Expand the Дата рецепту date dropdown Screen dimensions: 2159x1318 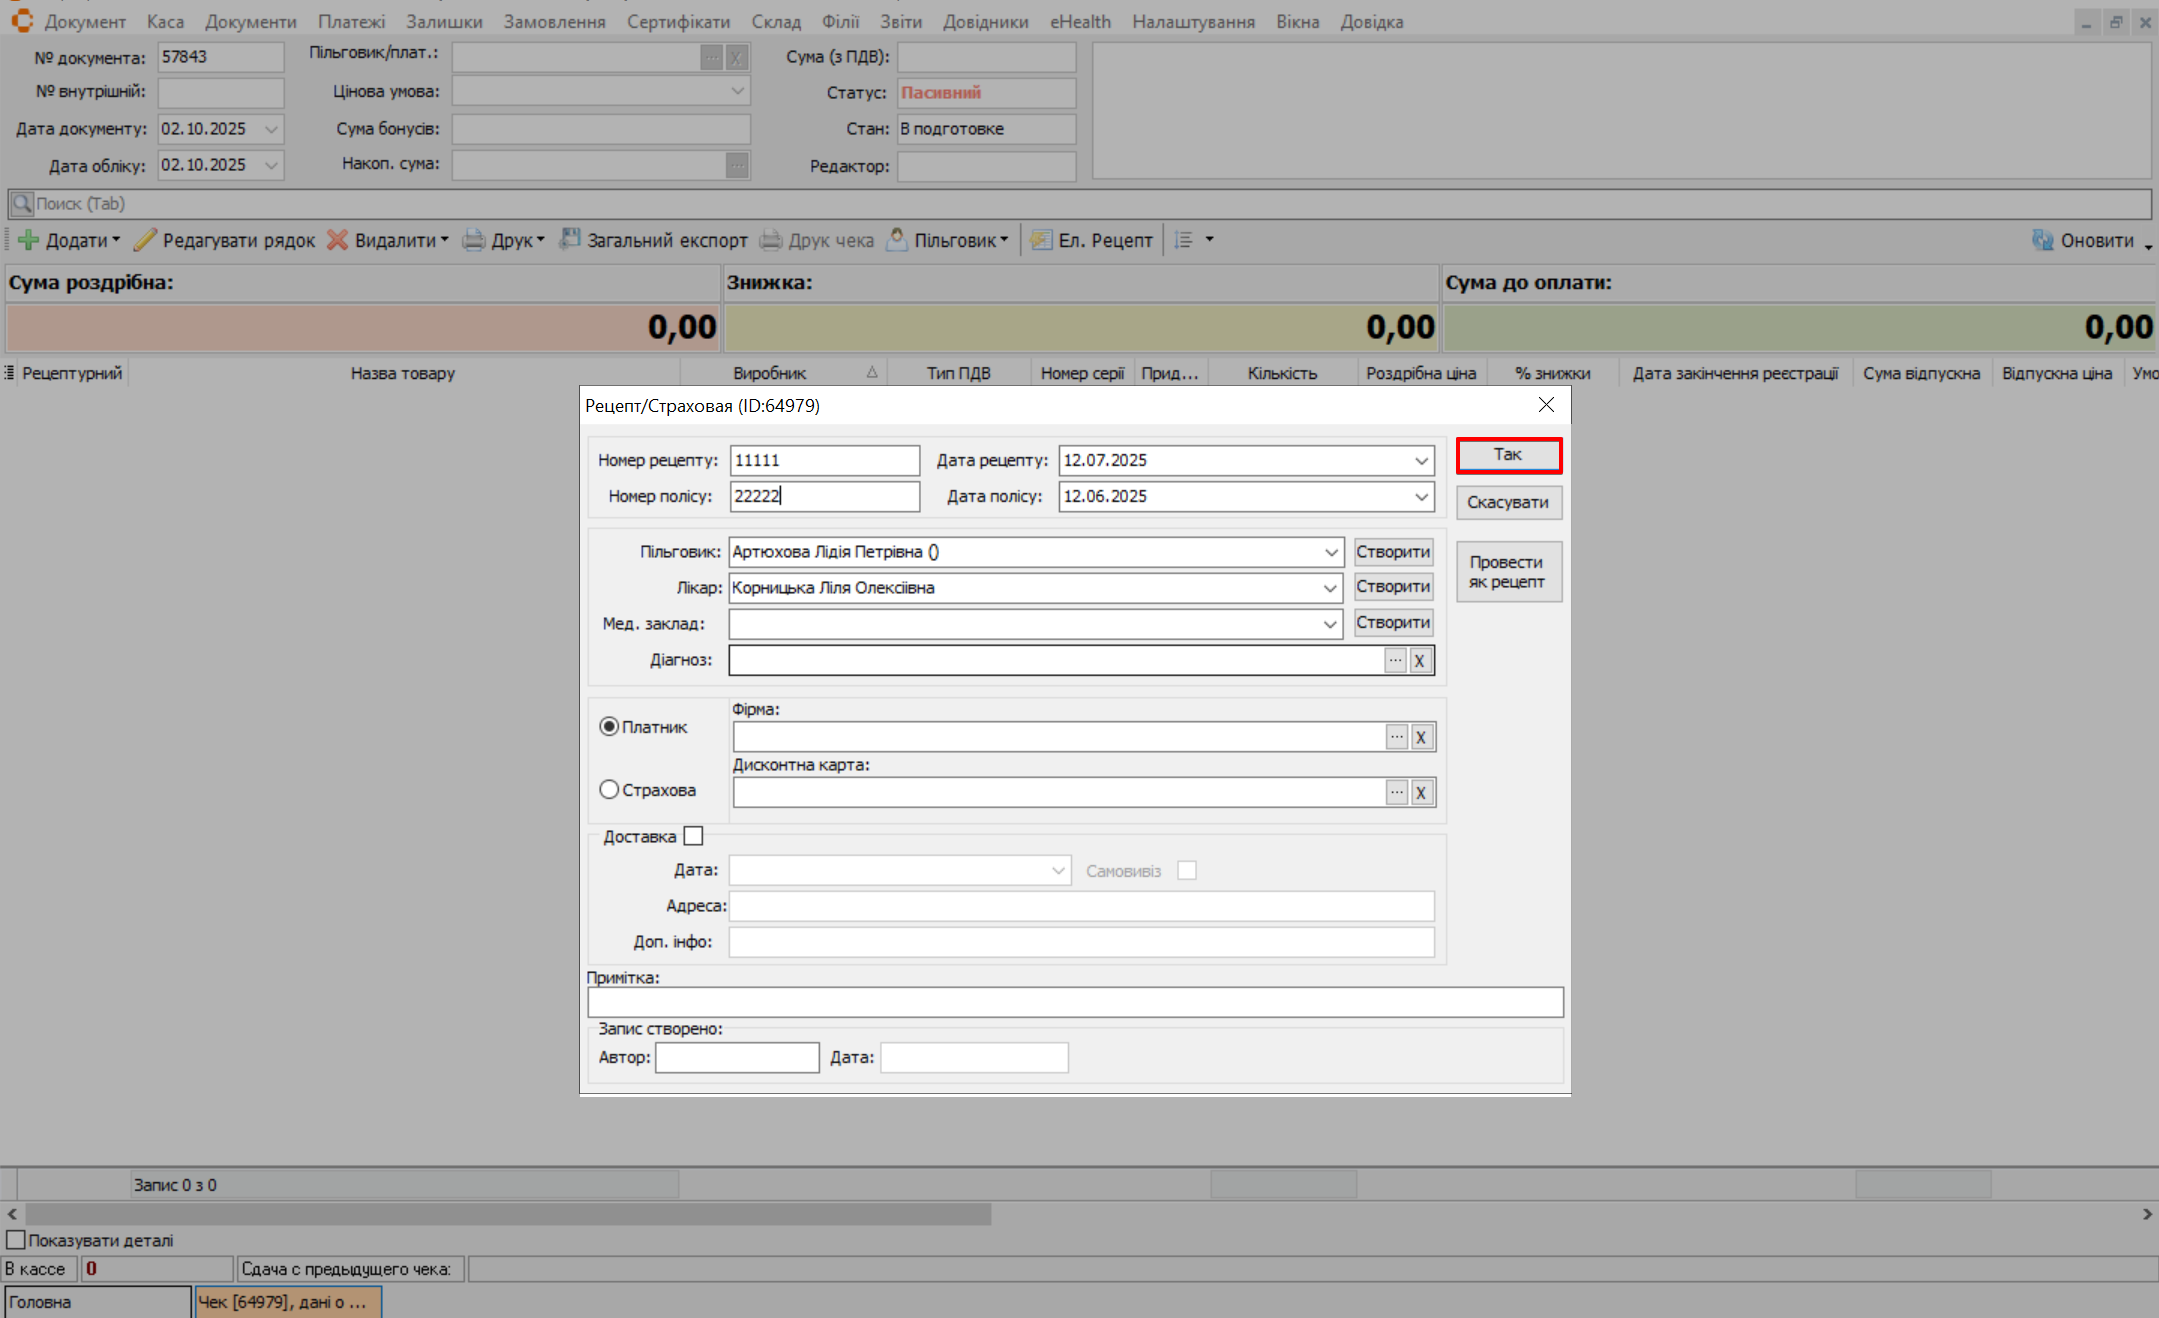coord(1420,460)
